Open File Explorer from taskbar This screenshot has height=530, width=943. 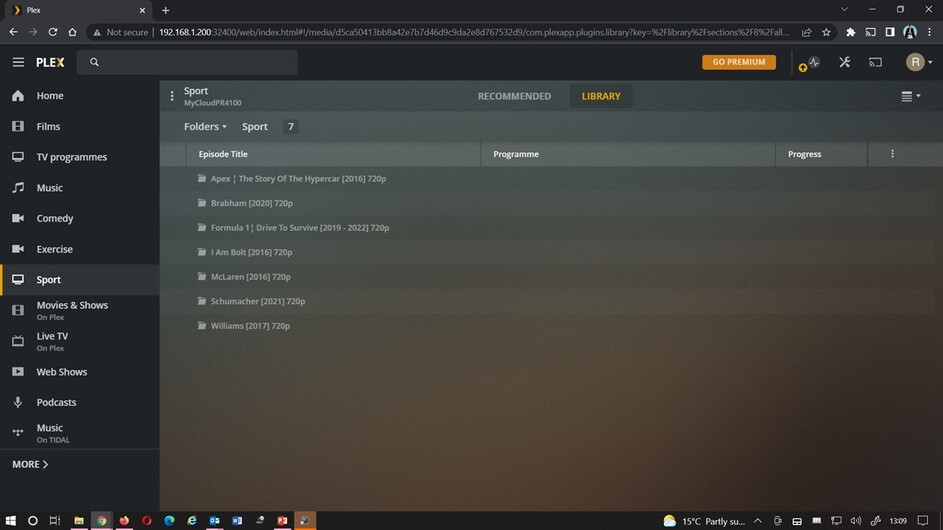(x=79, y=520)
